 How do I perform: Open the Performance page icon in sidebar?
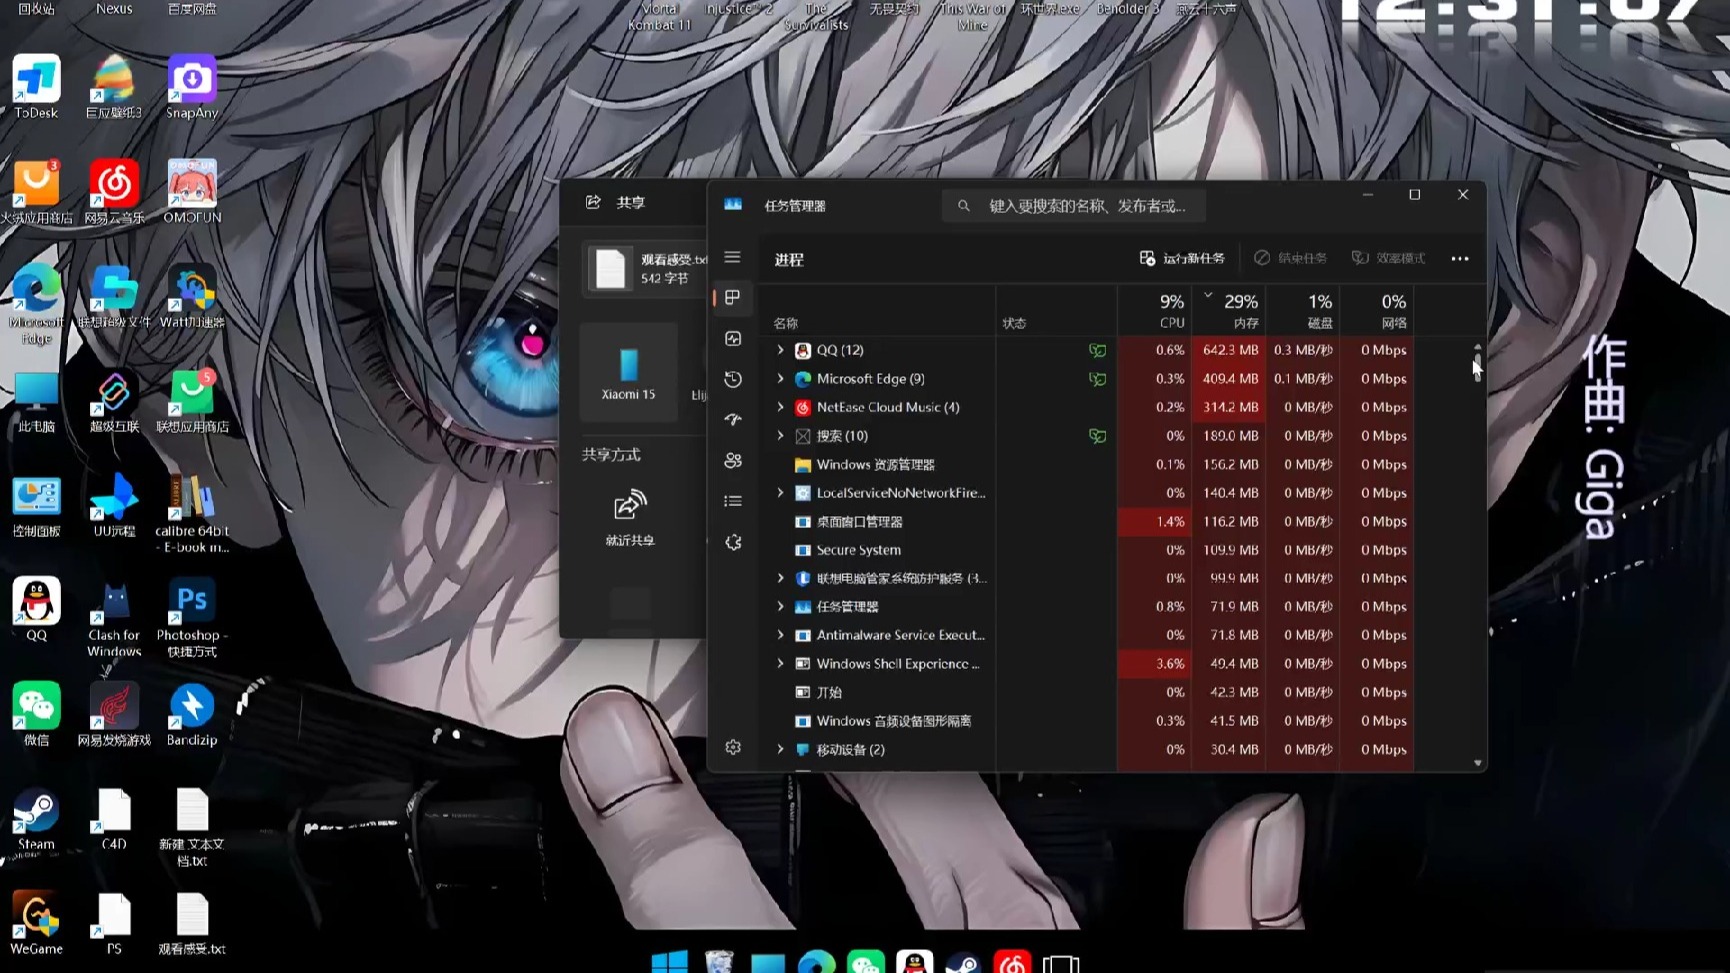(x=732, y=339)
